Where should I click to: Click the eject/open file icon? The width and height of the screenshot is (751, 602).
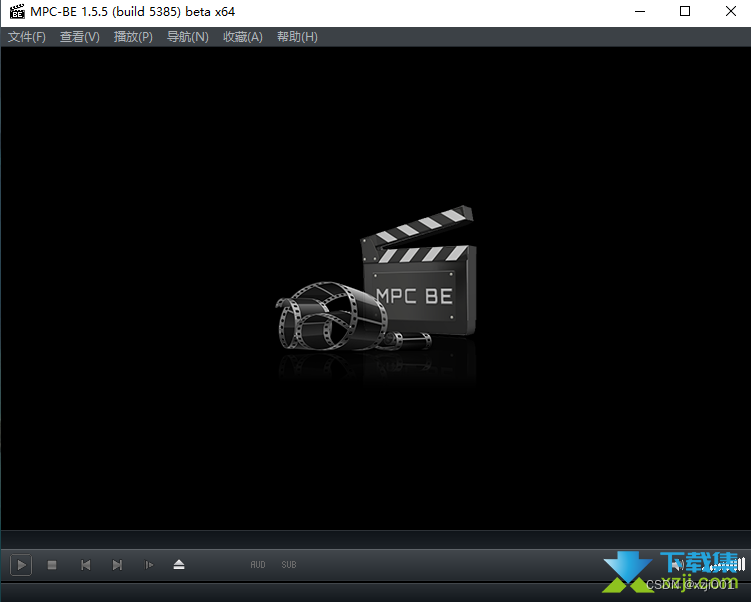pyautogui.click(x=179, y=565)
